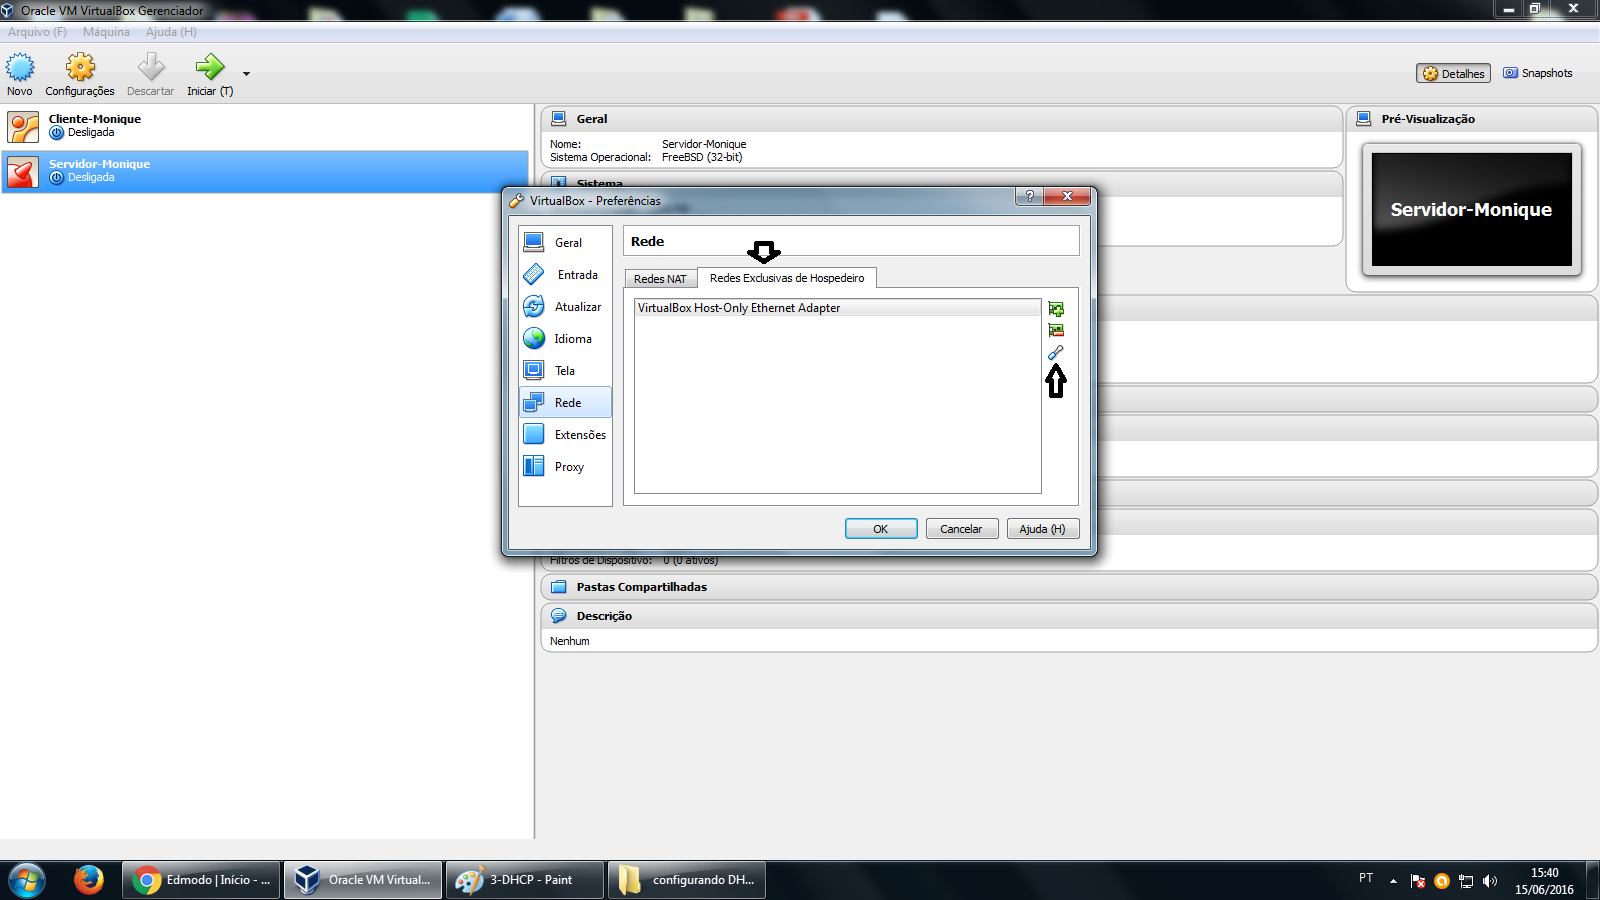Open dropdown arrow next to Iniciar

coord(246,74)
